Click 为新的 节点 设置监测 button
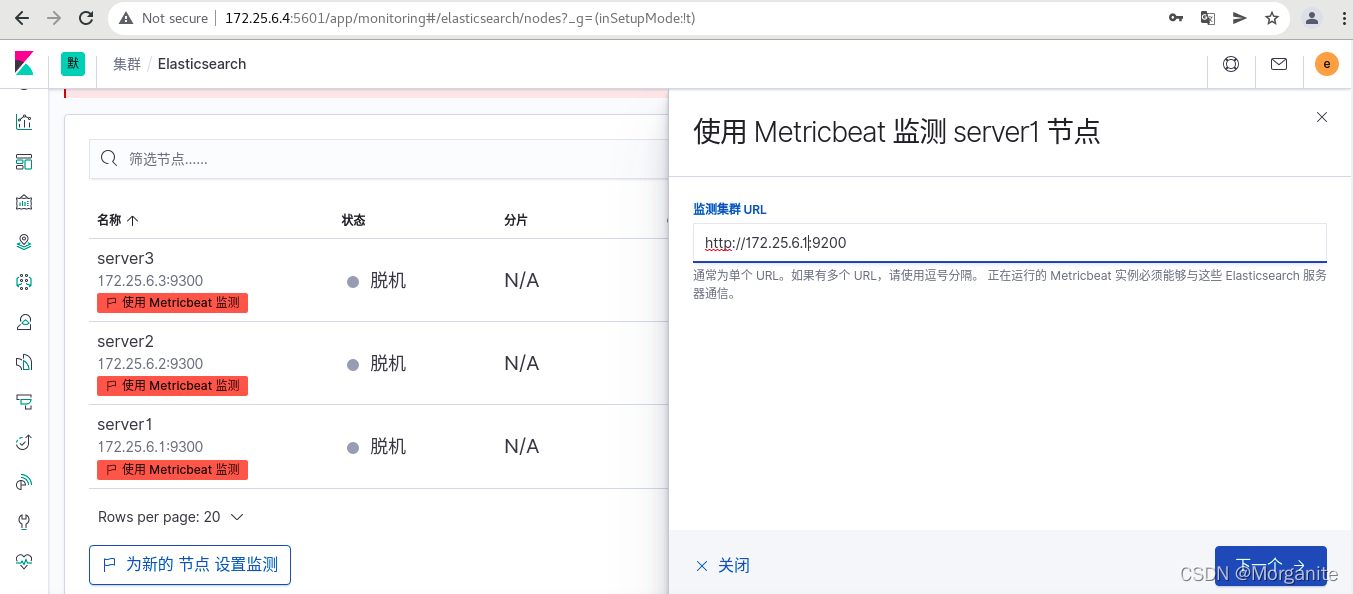1353x594 pixels. pos(190,565)
